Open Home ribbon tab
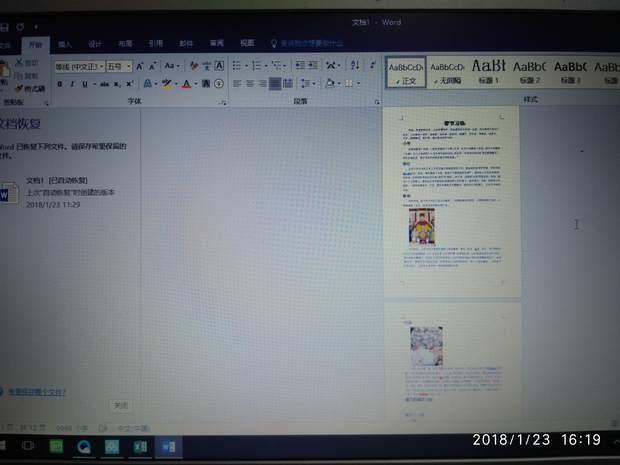Screen dimensions: 620x465 point(36,44)
